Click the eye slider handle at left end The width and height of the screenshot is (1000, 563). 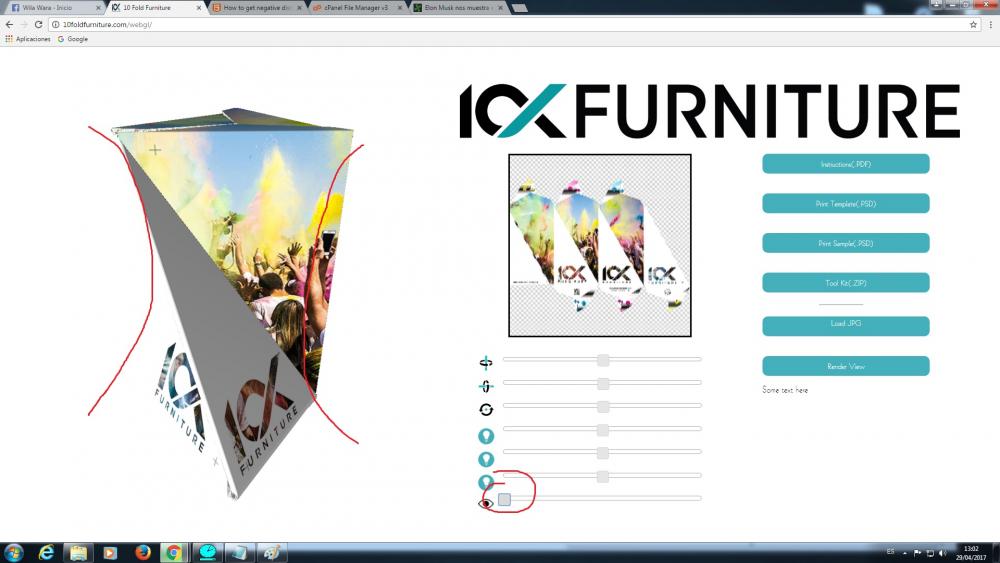pos(504,499)
